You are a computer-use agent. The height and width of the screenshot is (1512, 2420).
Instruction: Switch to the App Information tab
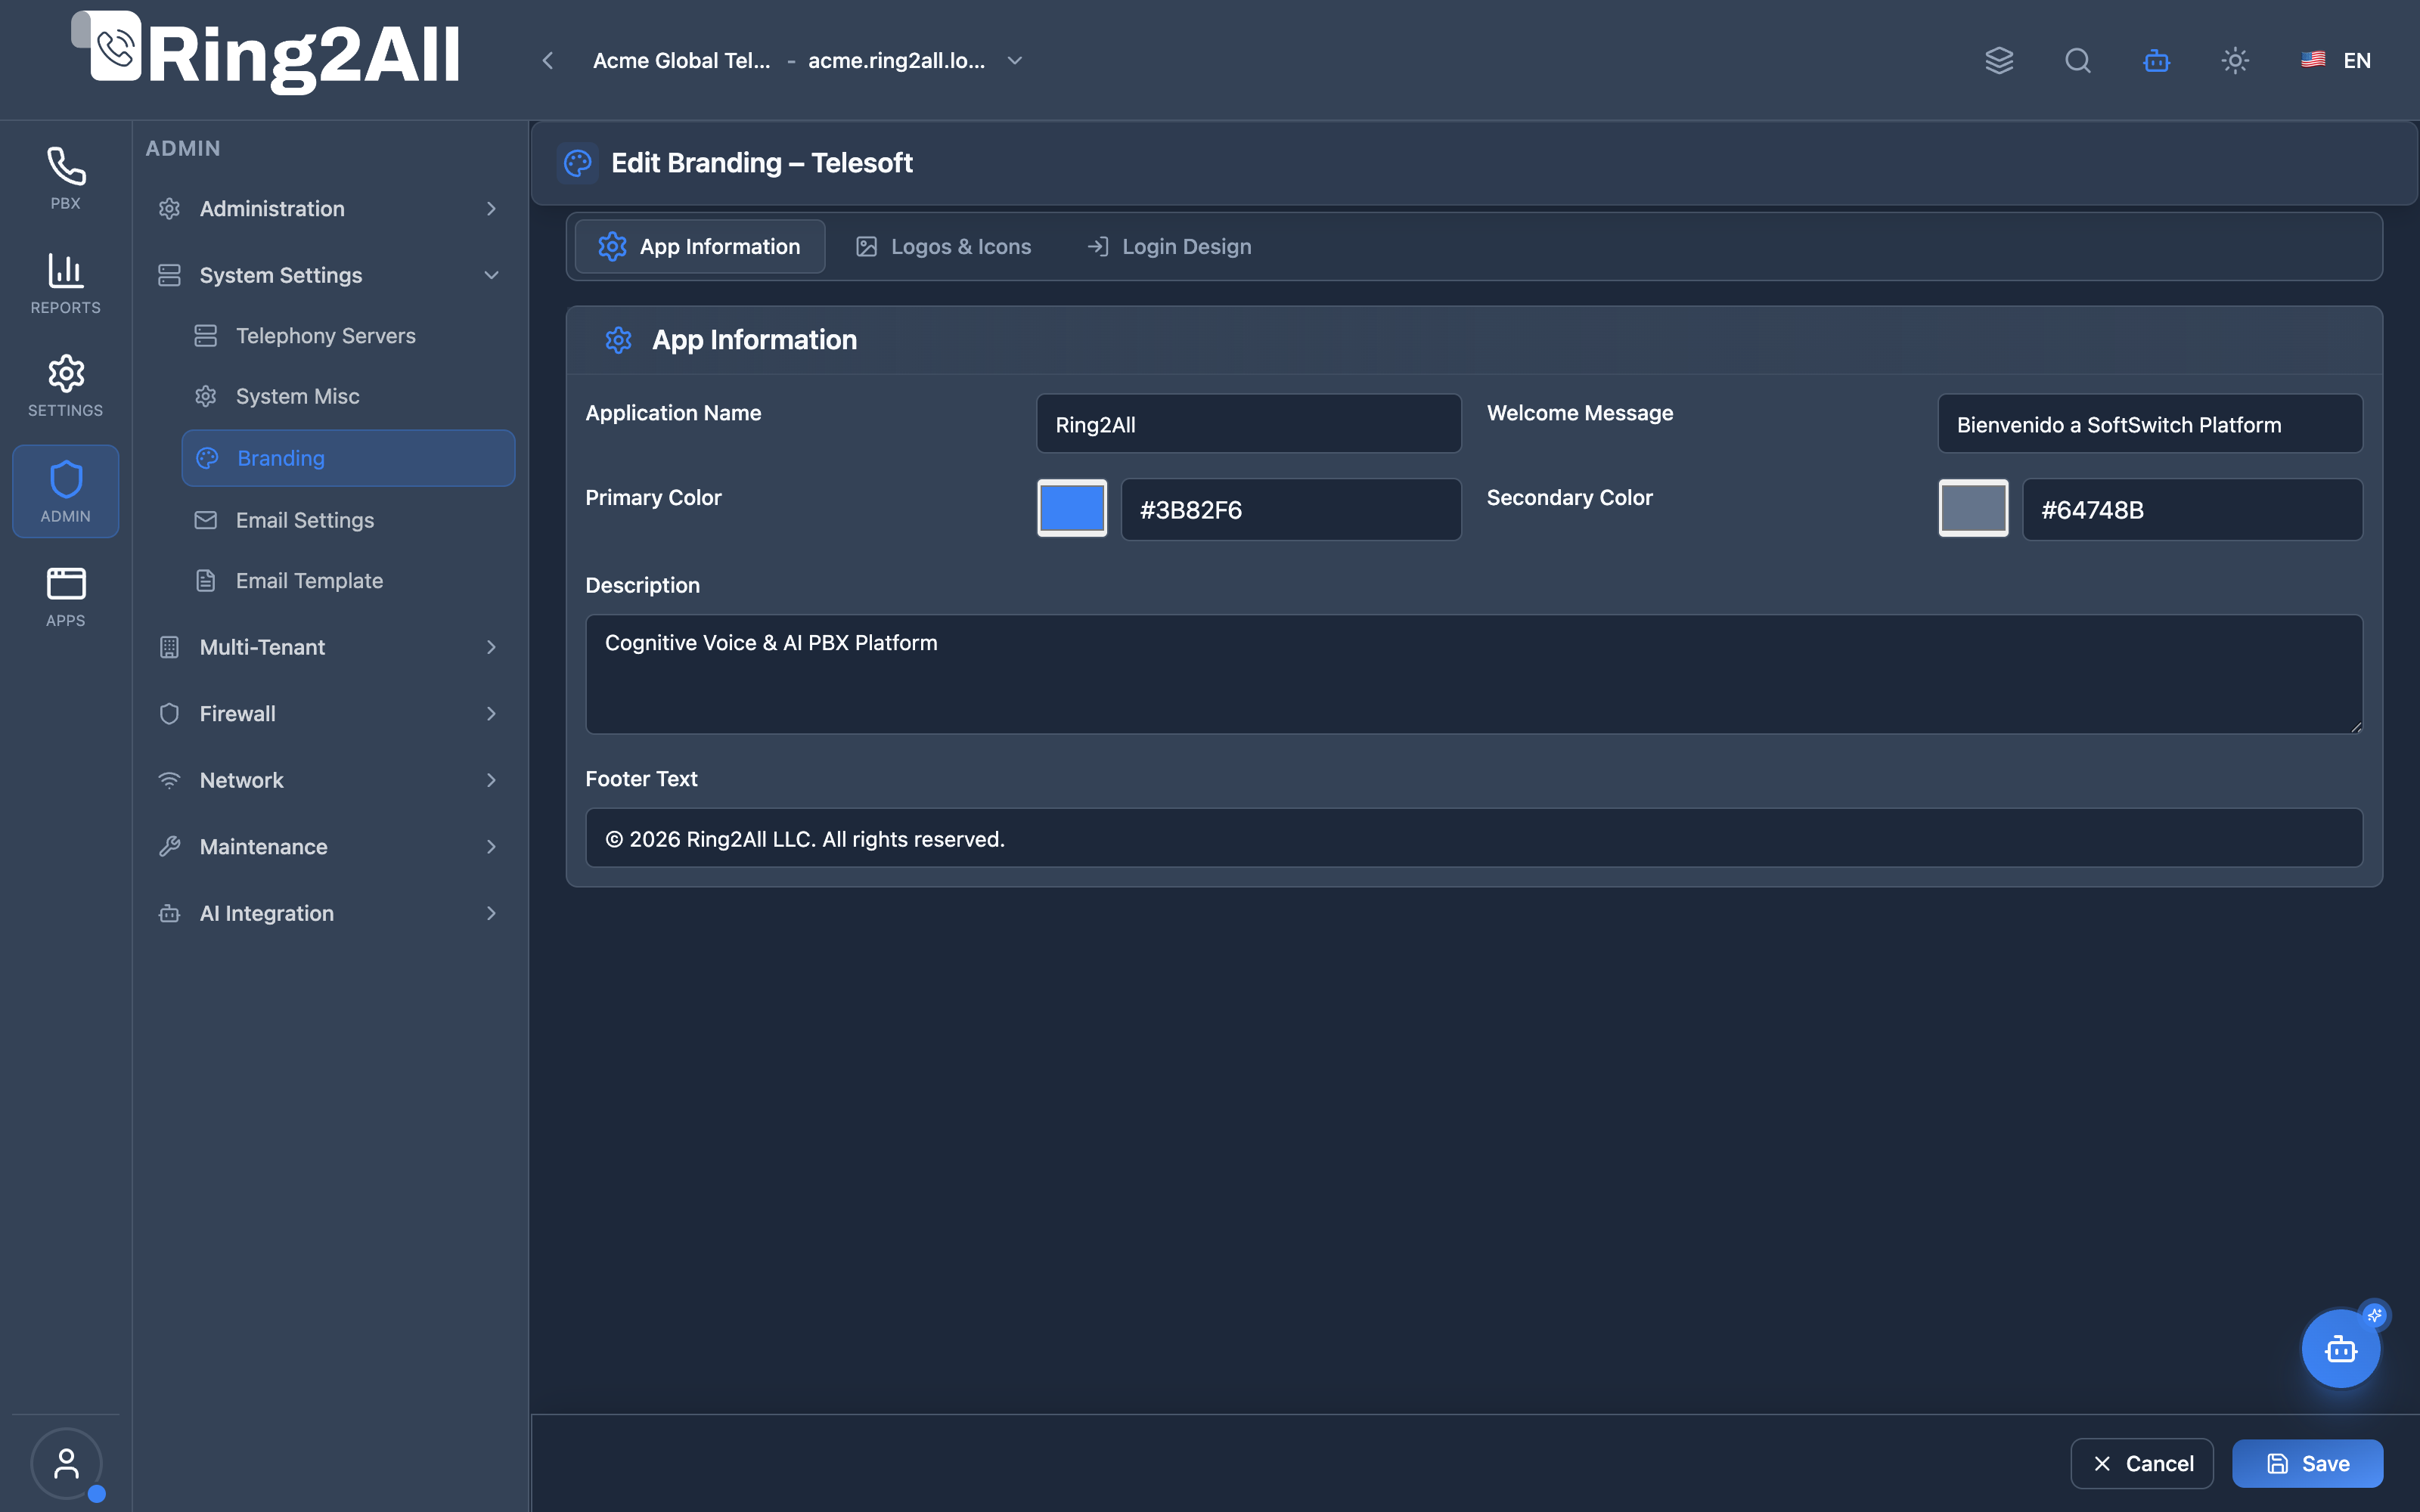click(x=700, y=246)
